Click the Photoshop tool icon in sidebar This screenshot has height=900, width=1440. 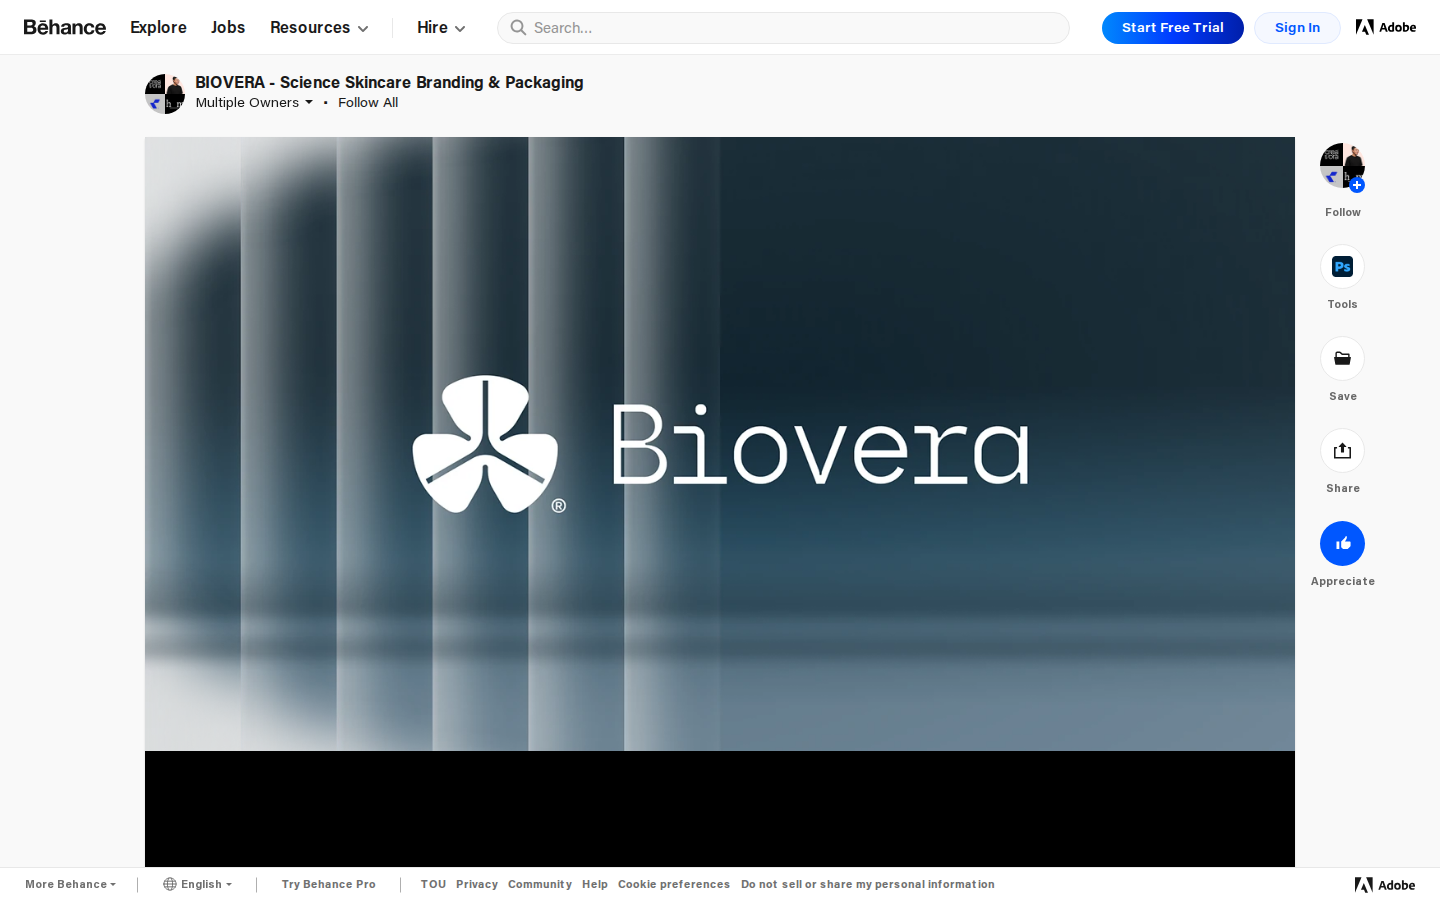click(1342, 266)
